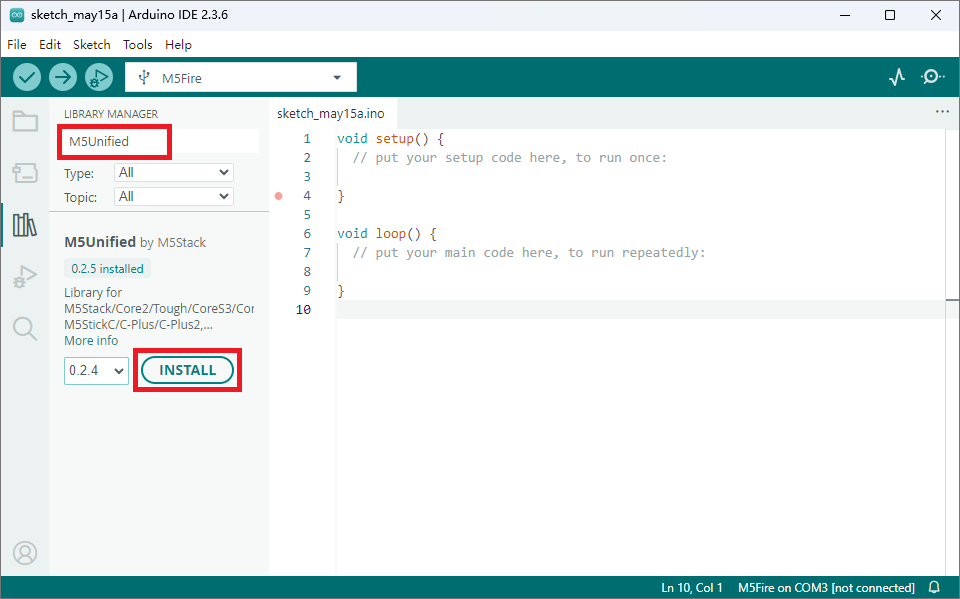Open the account profile icon
This screenshot has height=599, width=960.
pos(25,553)
